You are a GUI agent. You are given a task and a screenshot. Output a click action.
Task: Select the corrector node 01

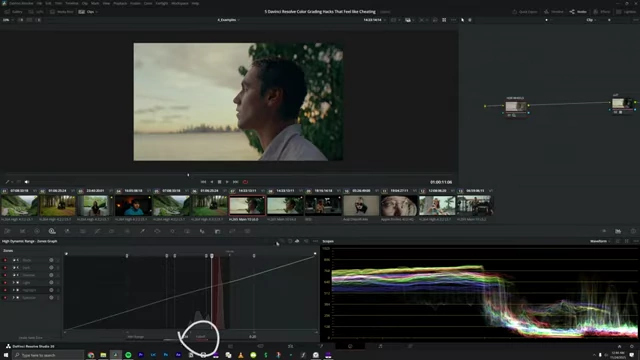pos(516,107)
